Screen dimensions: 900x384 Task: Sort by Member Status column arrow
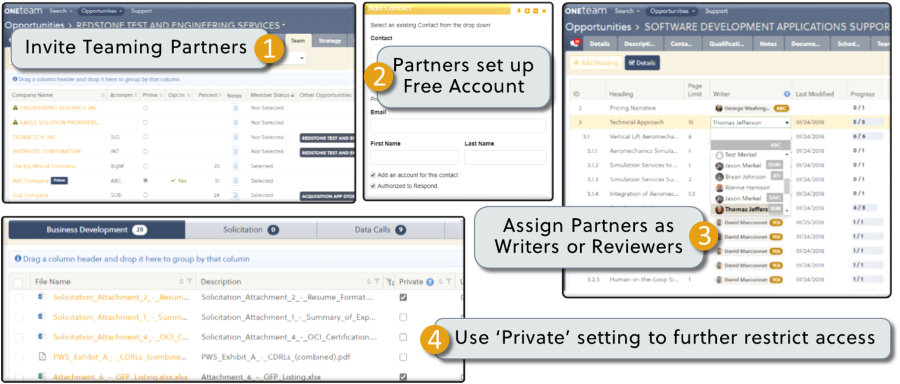pos(293,95)
